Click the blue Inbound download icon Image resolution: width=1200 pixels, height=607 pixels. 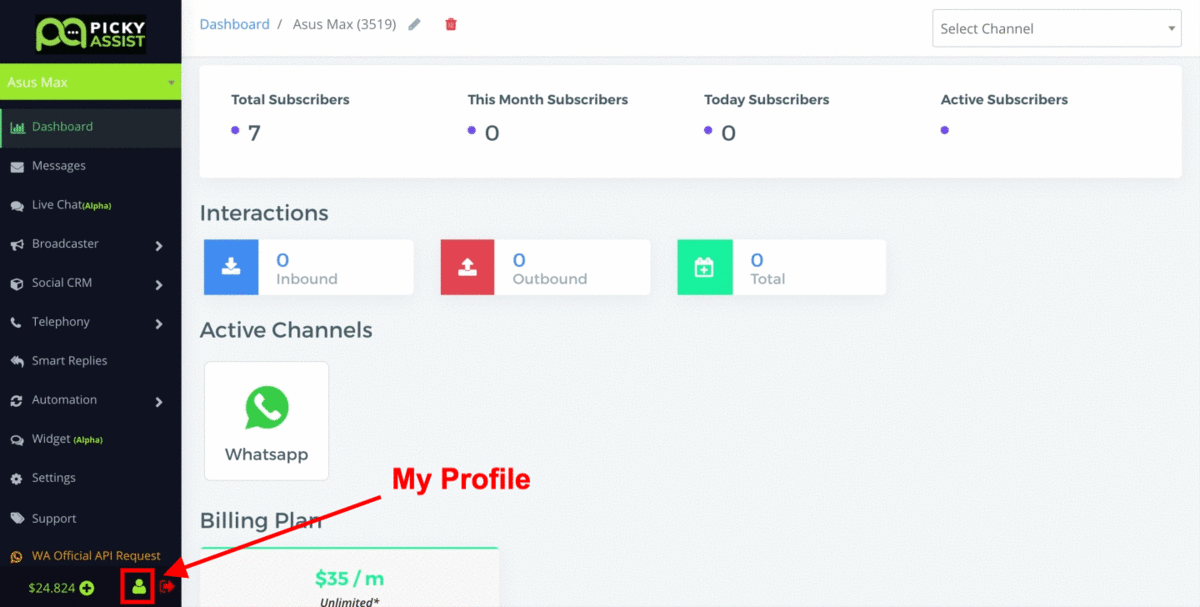[x=231, y=267]
